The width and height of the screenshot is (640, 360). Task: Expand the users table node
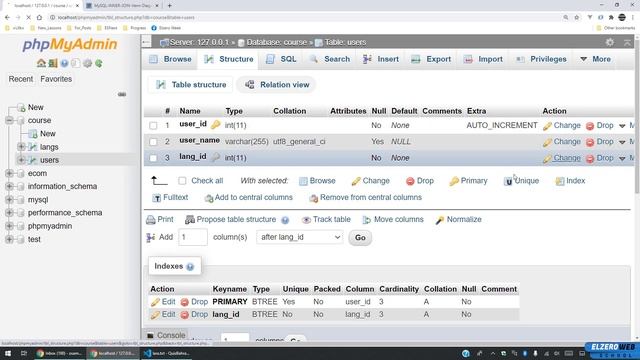[21, 160]
